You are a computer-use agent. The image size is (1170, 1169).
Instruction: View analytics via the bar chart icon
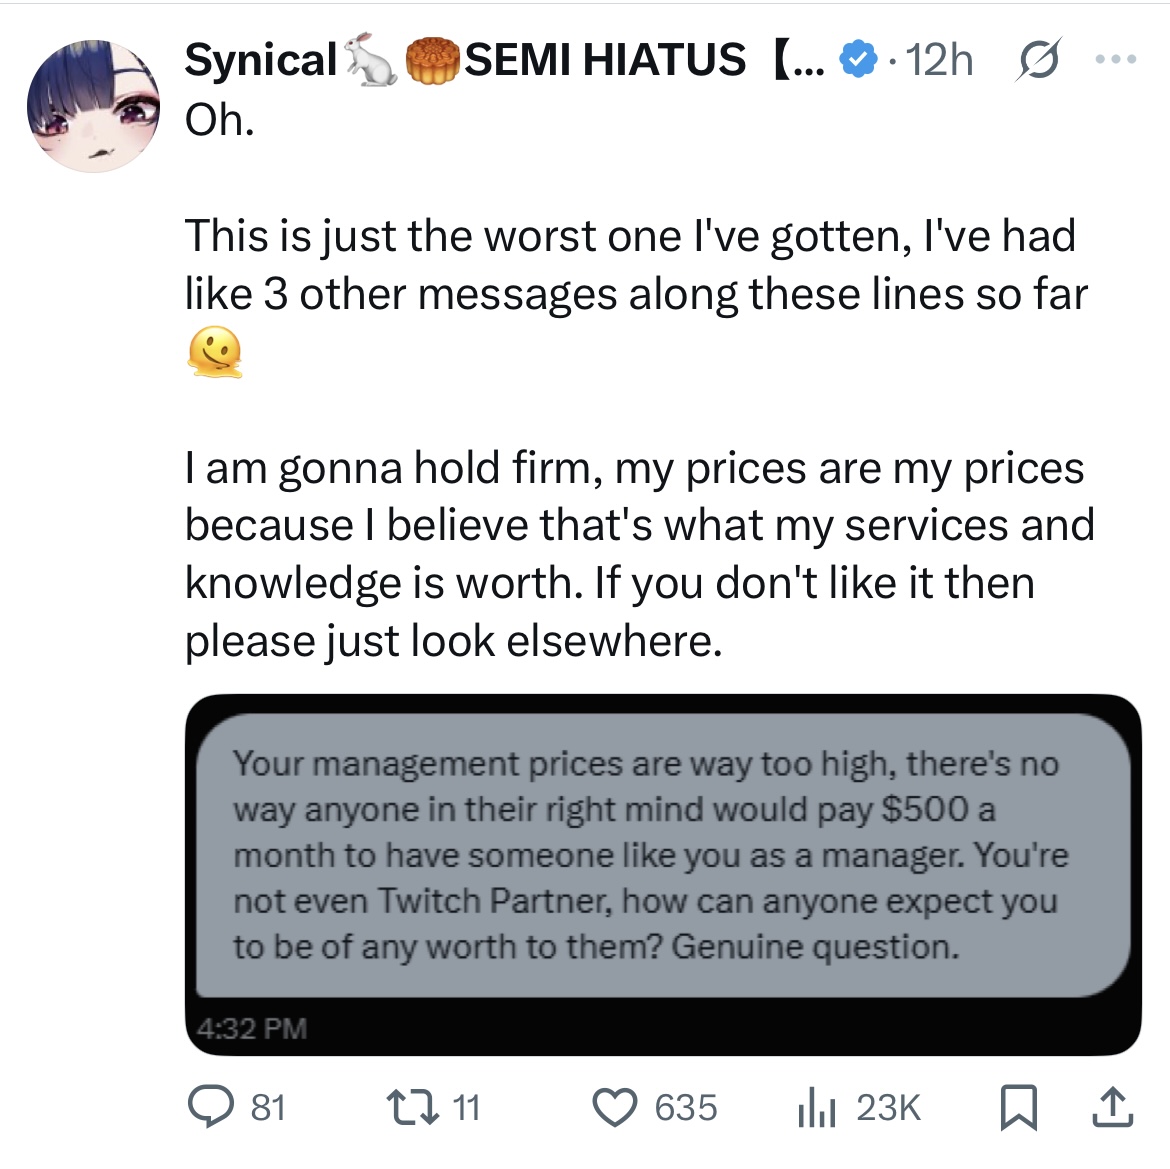click(816, 1108)
